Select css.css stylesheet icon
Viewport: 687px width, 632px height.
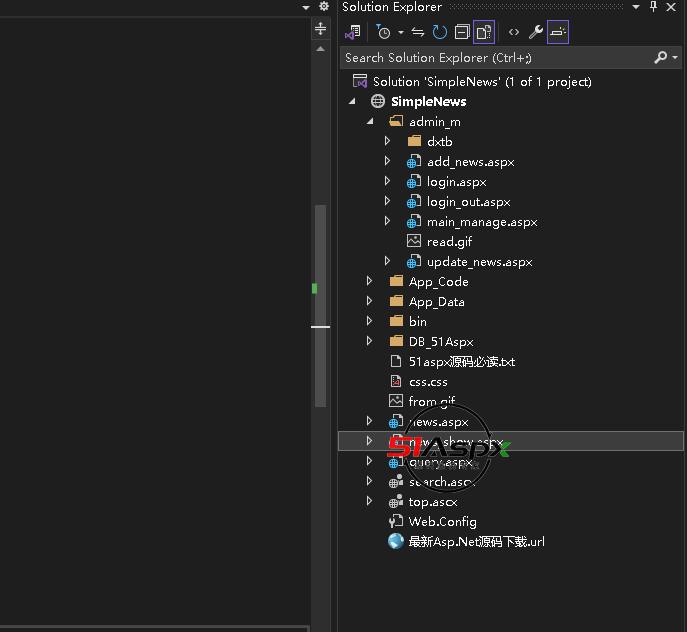396,381
